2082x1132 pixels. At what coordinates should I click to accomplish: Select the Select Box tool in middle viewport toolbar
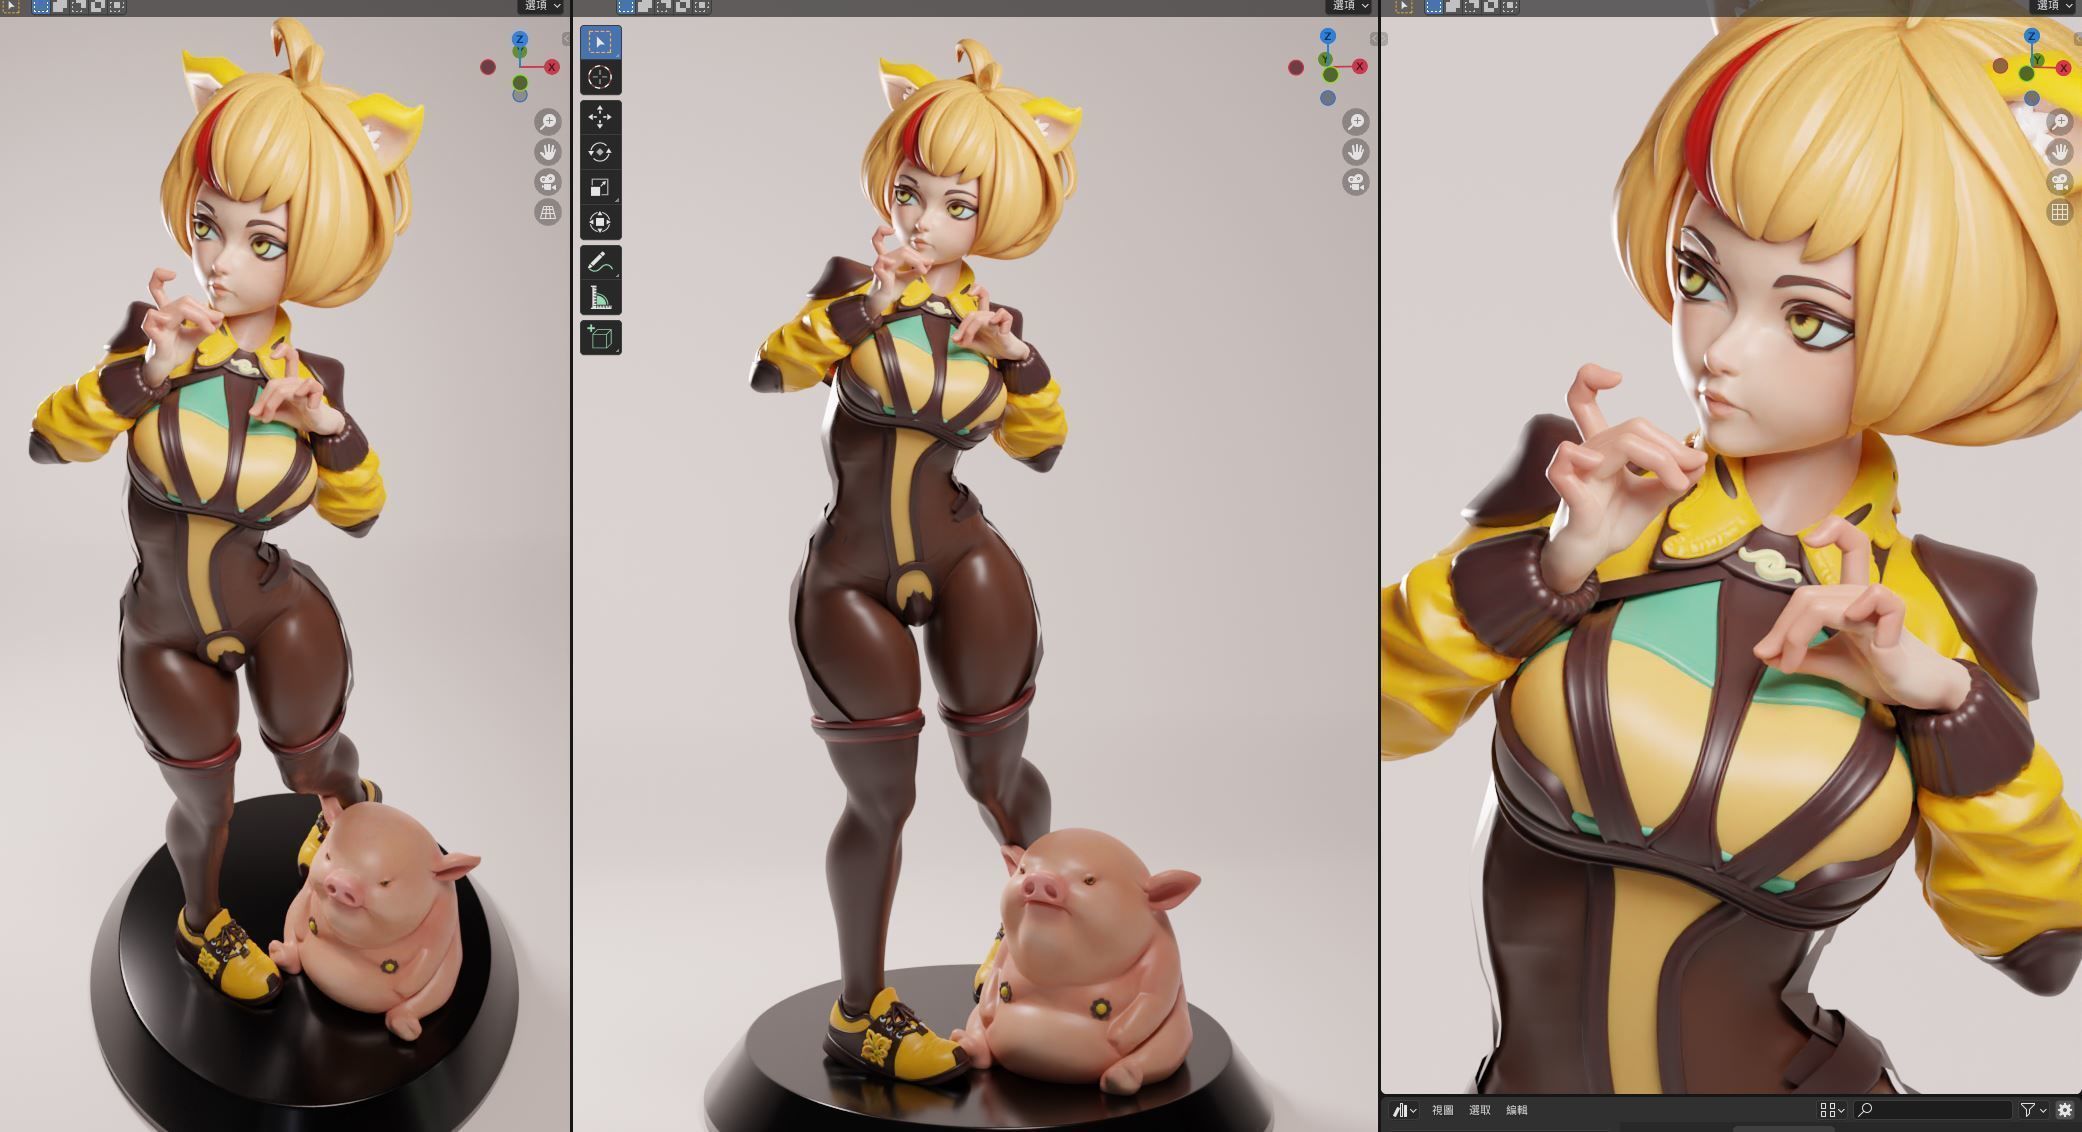tap(600, 42)
